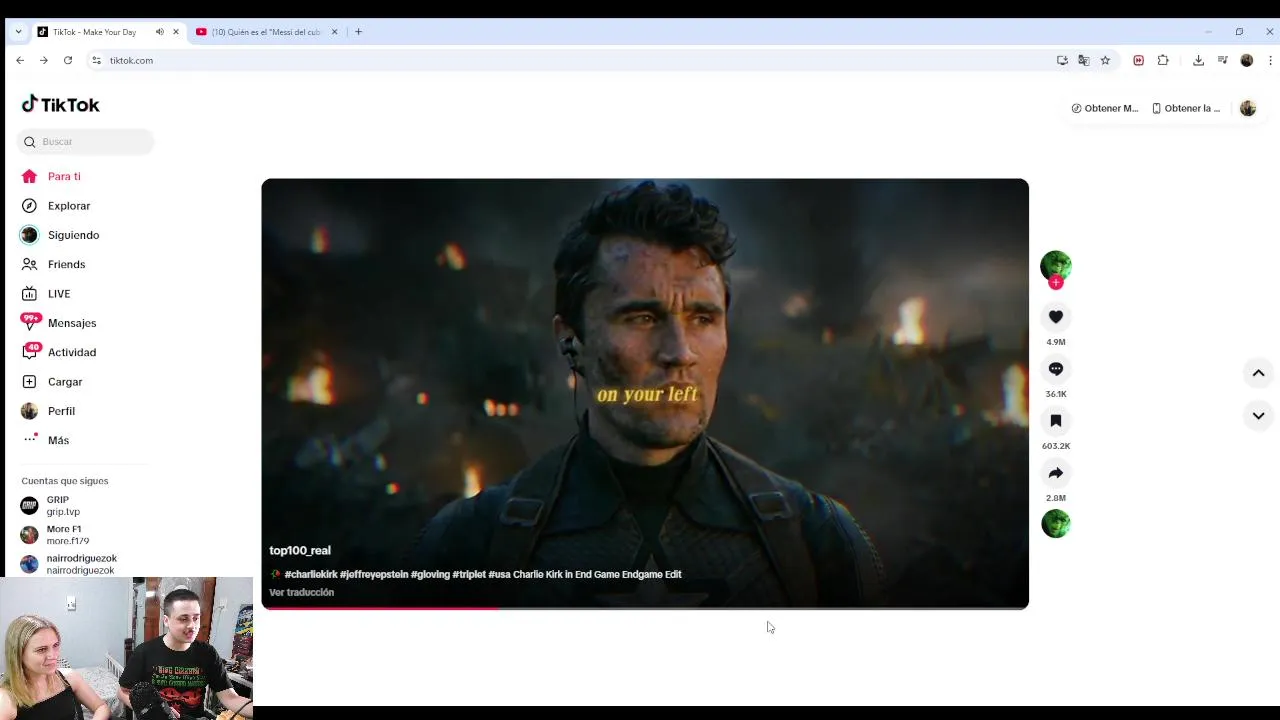Go to the previous video with up chevron
The image size is (1280, 720).
[1258, 373]
